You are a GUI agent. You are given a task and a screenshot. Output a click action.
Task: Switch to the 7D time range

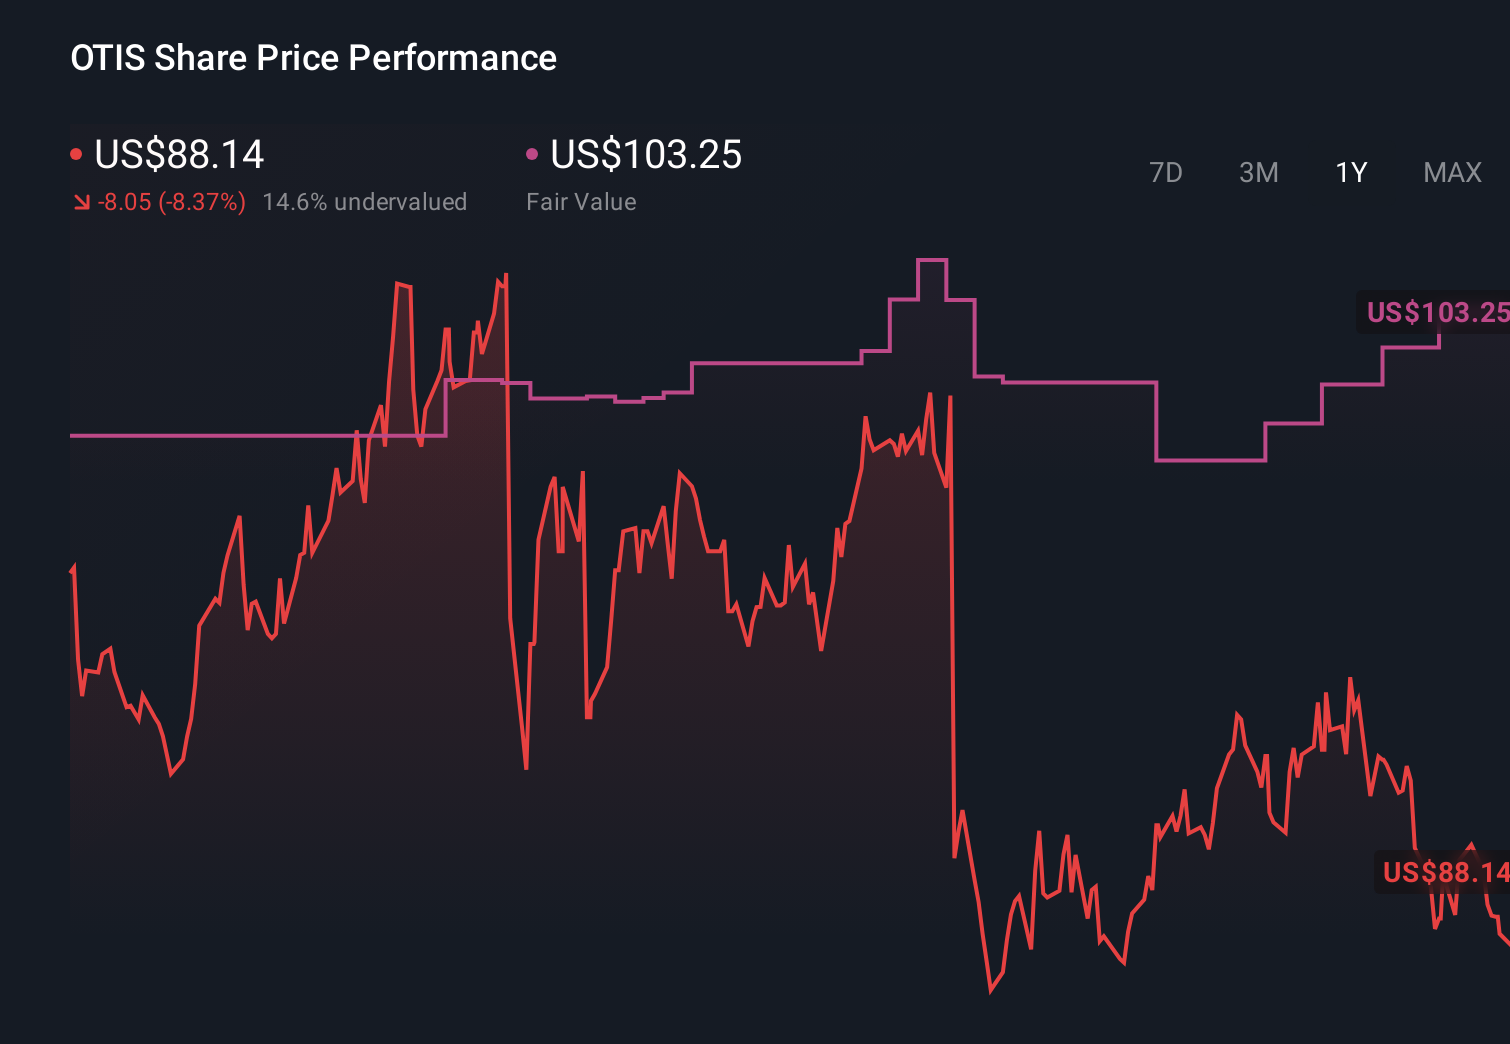coord(1167,172)
